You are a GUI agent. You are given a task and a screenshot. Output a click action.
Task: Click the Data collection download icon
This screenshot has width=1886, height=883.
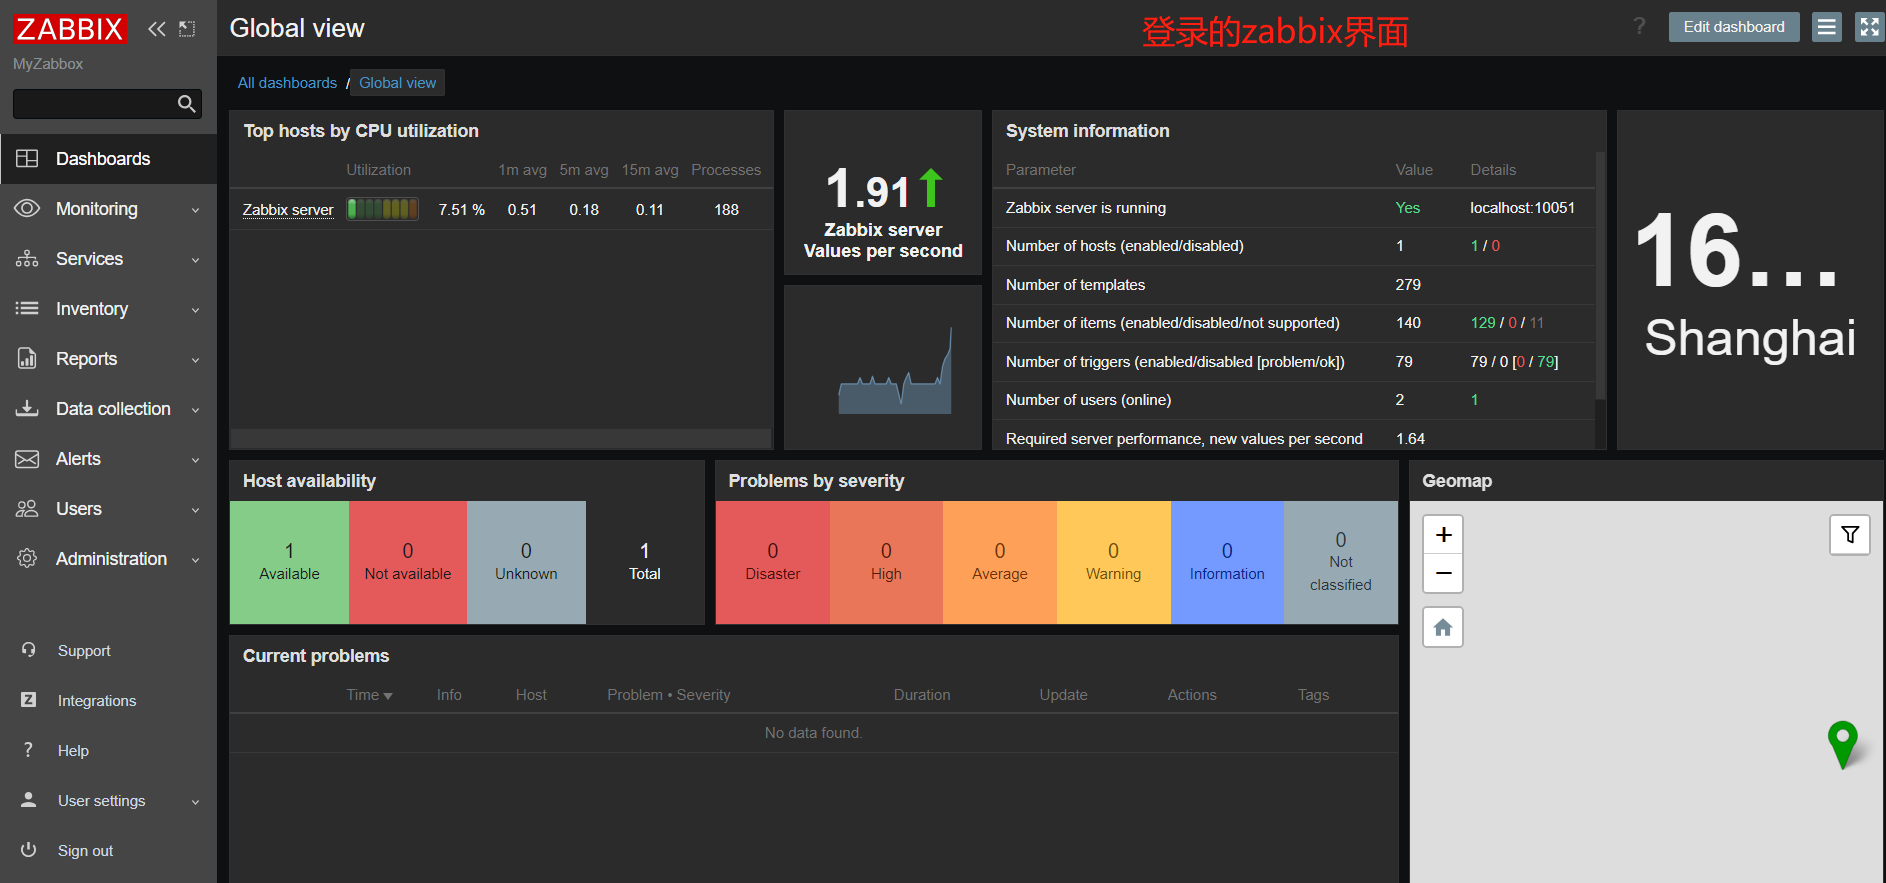pos(27,408)
